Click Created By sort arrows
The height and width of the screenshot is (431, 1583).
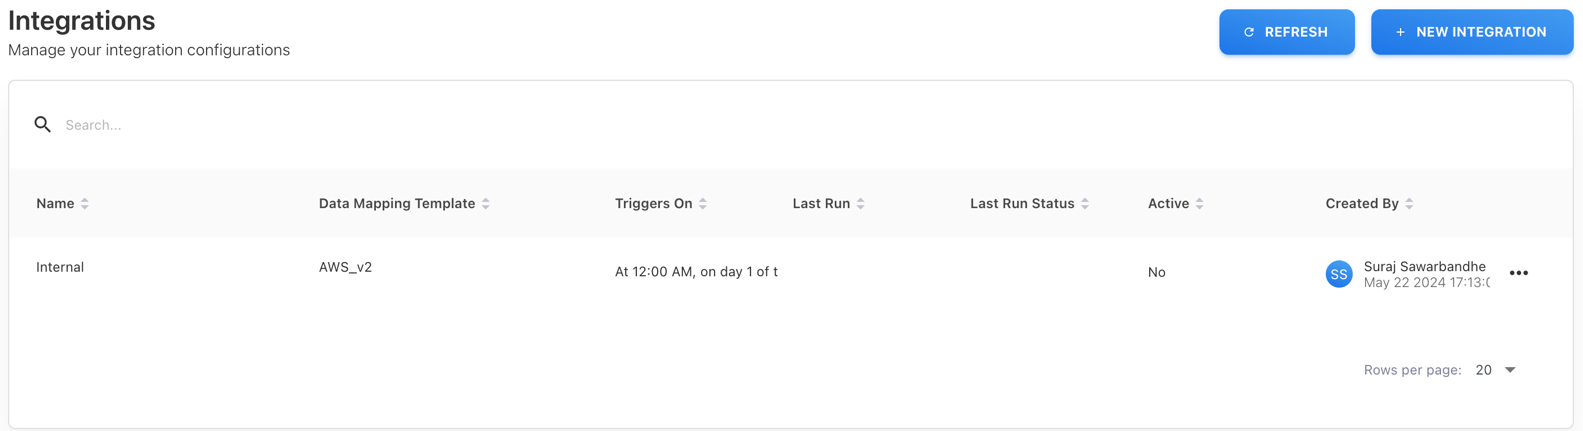[1410, 204]
